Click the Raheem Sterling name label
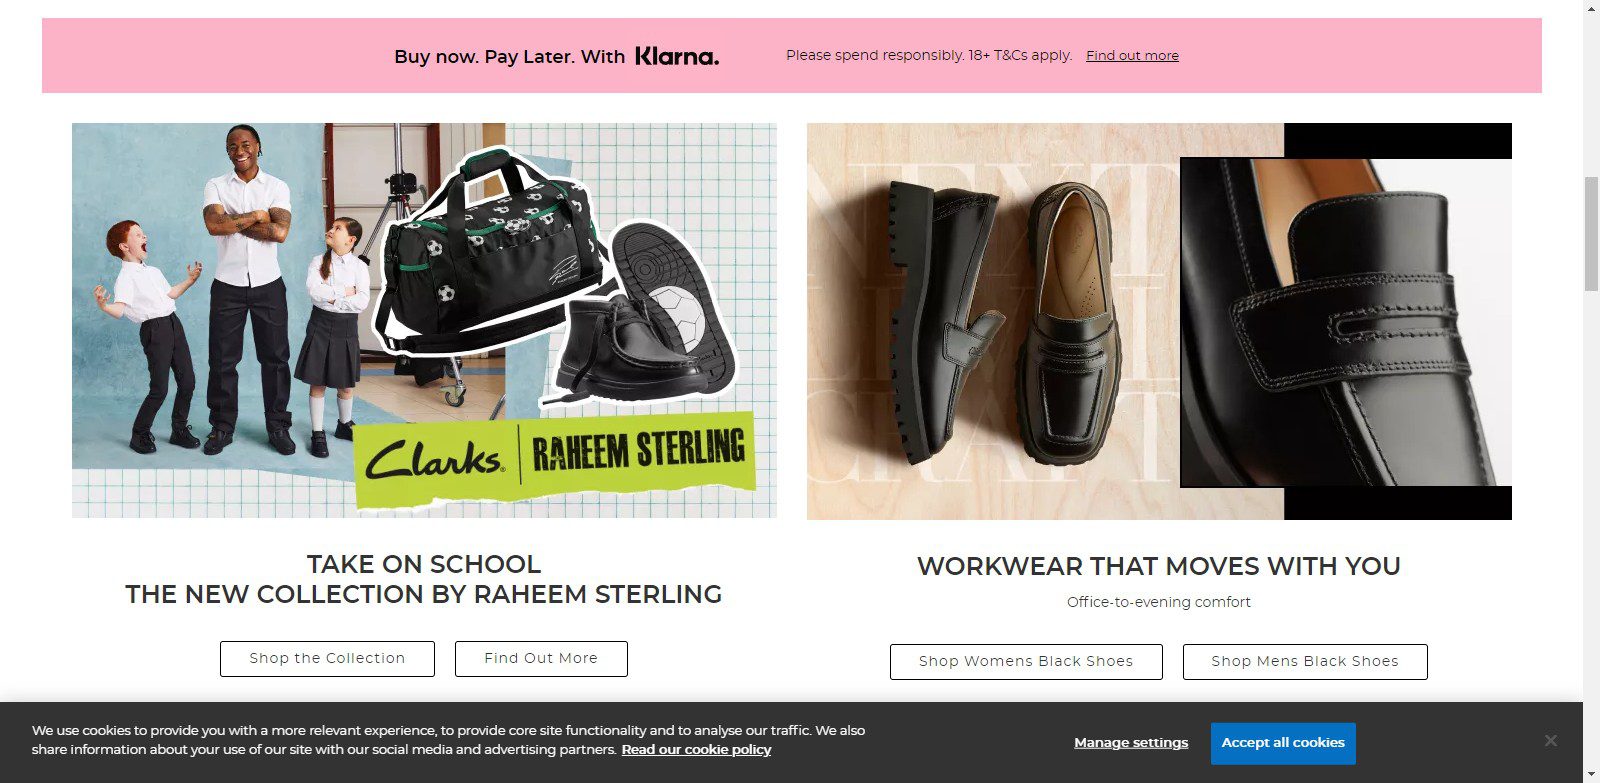Image resolution: width=1600 pixels, height=783 pixels. 638,451
